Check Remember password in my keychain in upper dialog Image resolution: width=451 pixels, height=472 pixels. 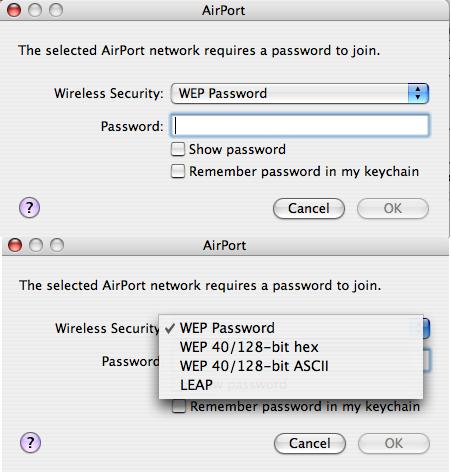pos(178,171)
